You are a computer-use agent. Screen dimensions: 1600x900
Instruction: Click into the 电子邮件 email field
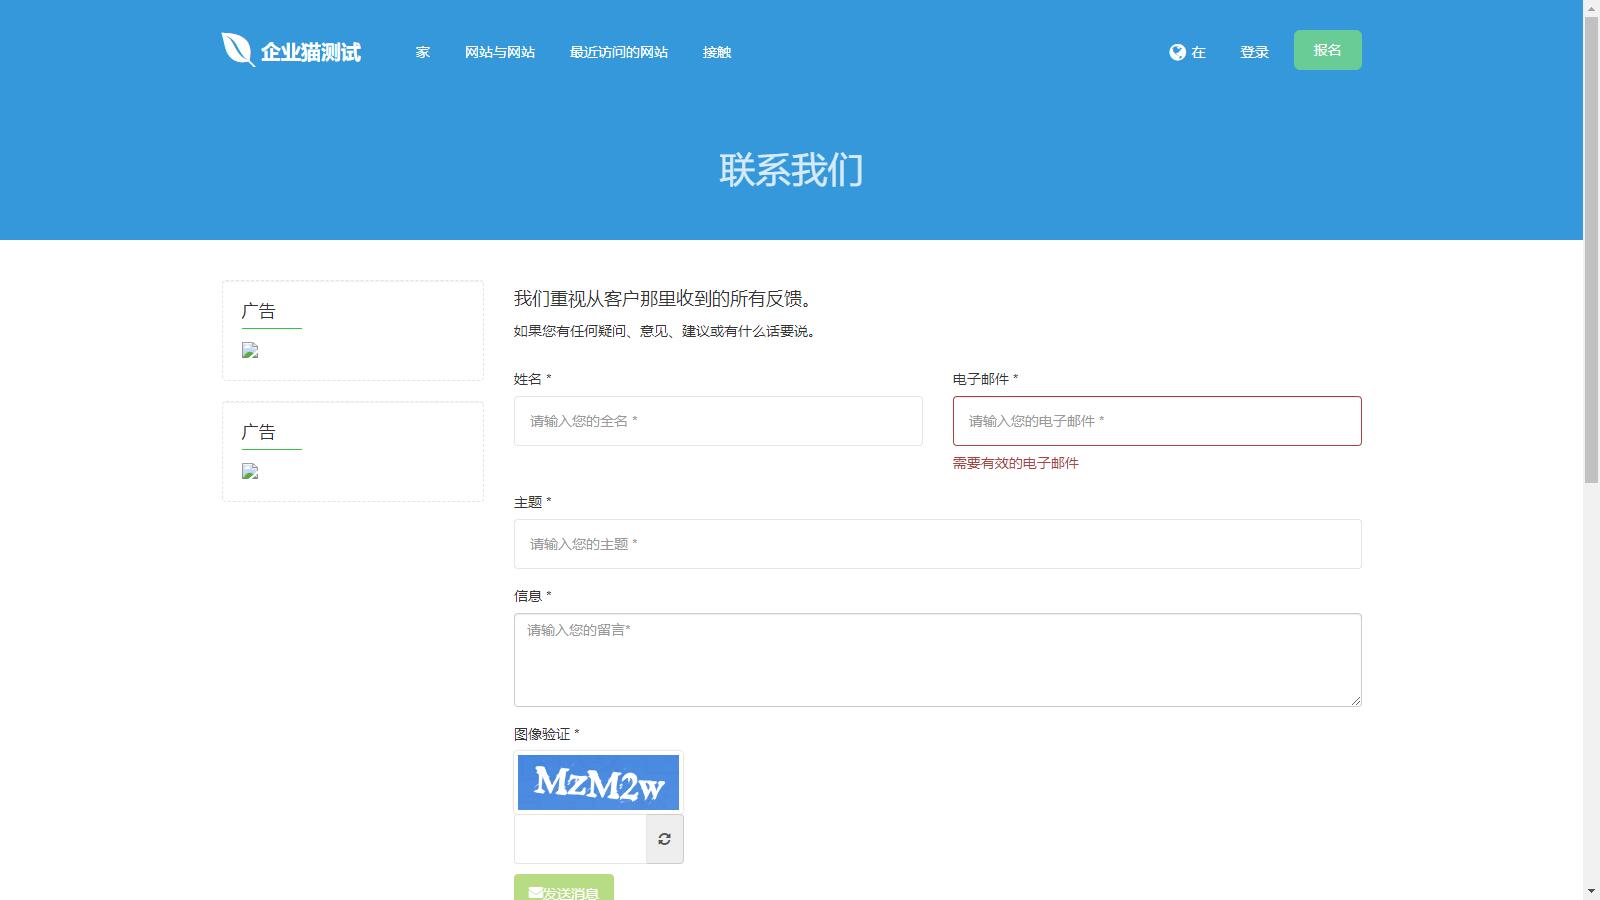(x=1157, y=421)
